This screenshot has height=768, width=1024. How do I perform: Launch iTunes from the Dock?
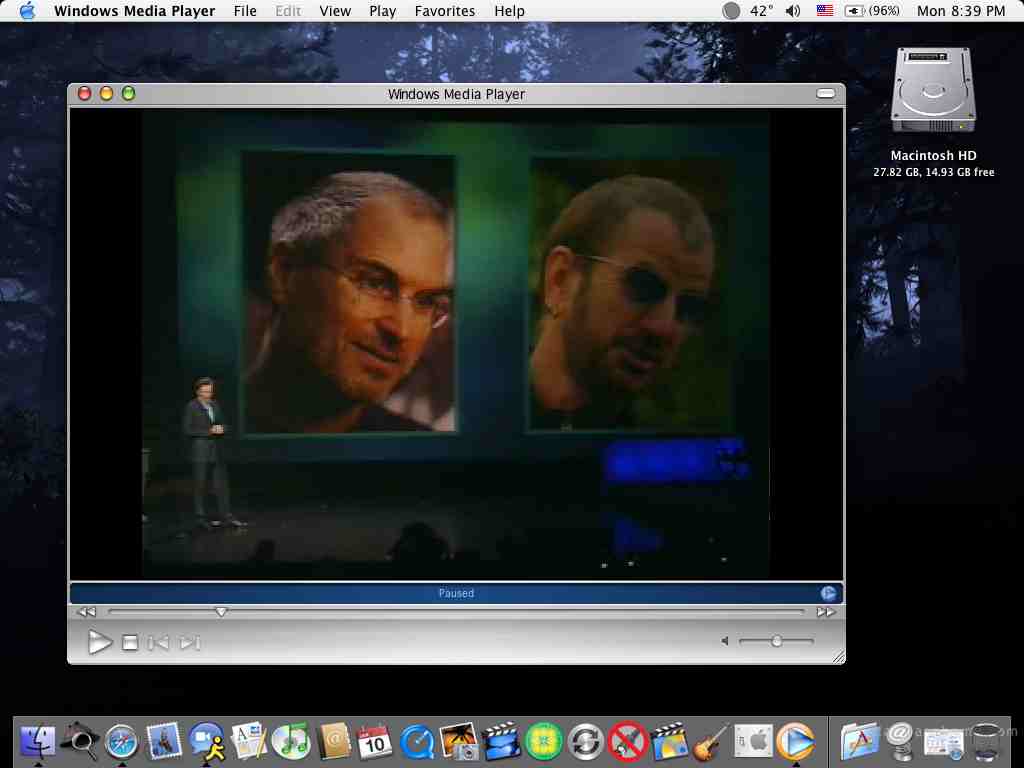pyautogui.click(x=291, y=742)
